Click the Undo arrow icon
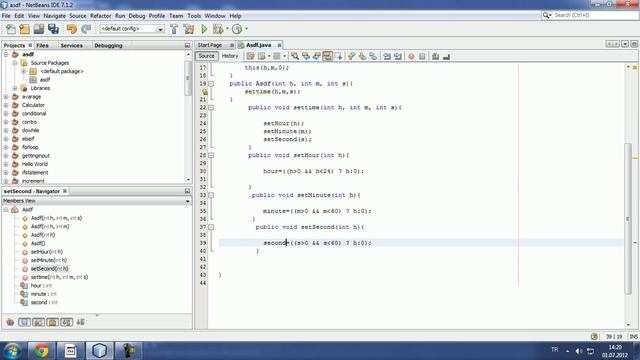Image resolution: width=640 pixels, height=360 pixels. [71, 29]
